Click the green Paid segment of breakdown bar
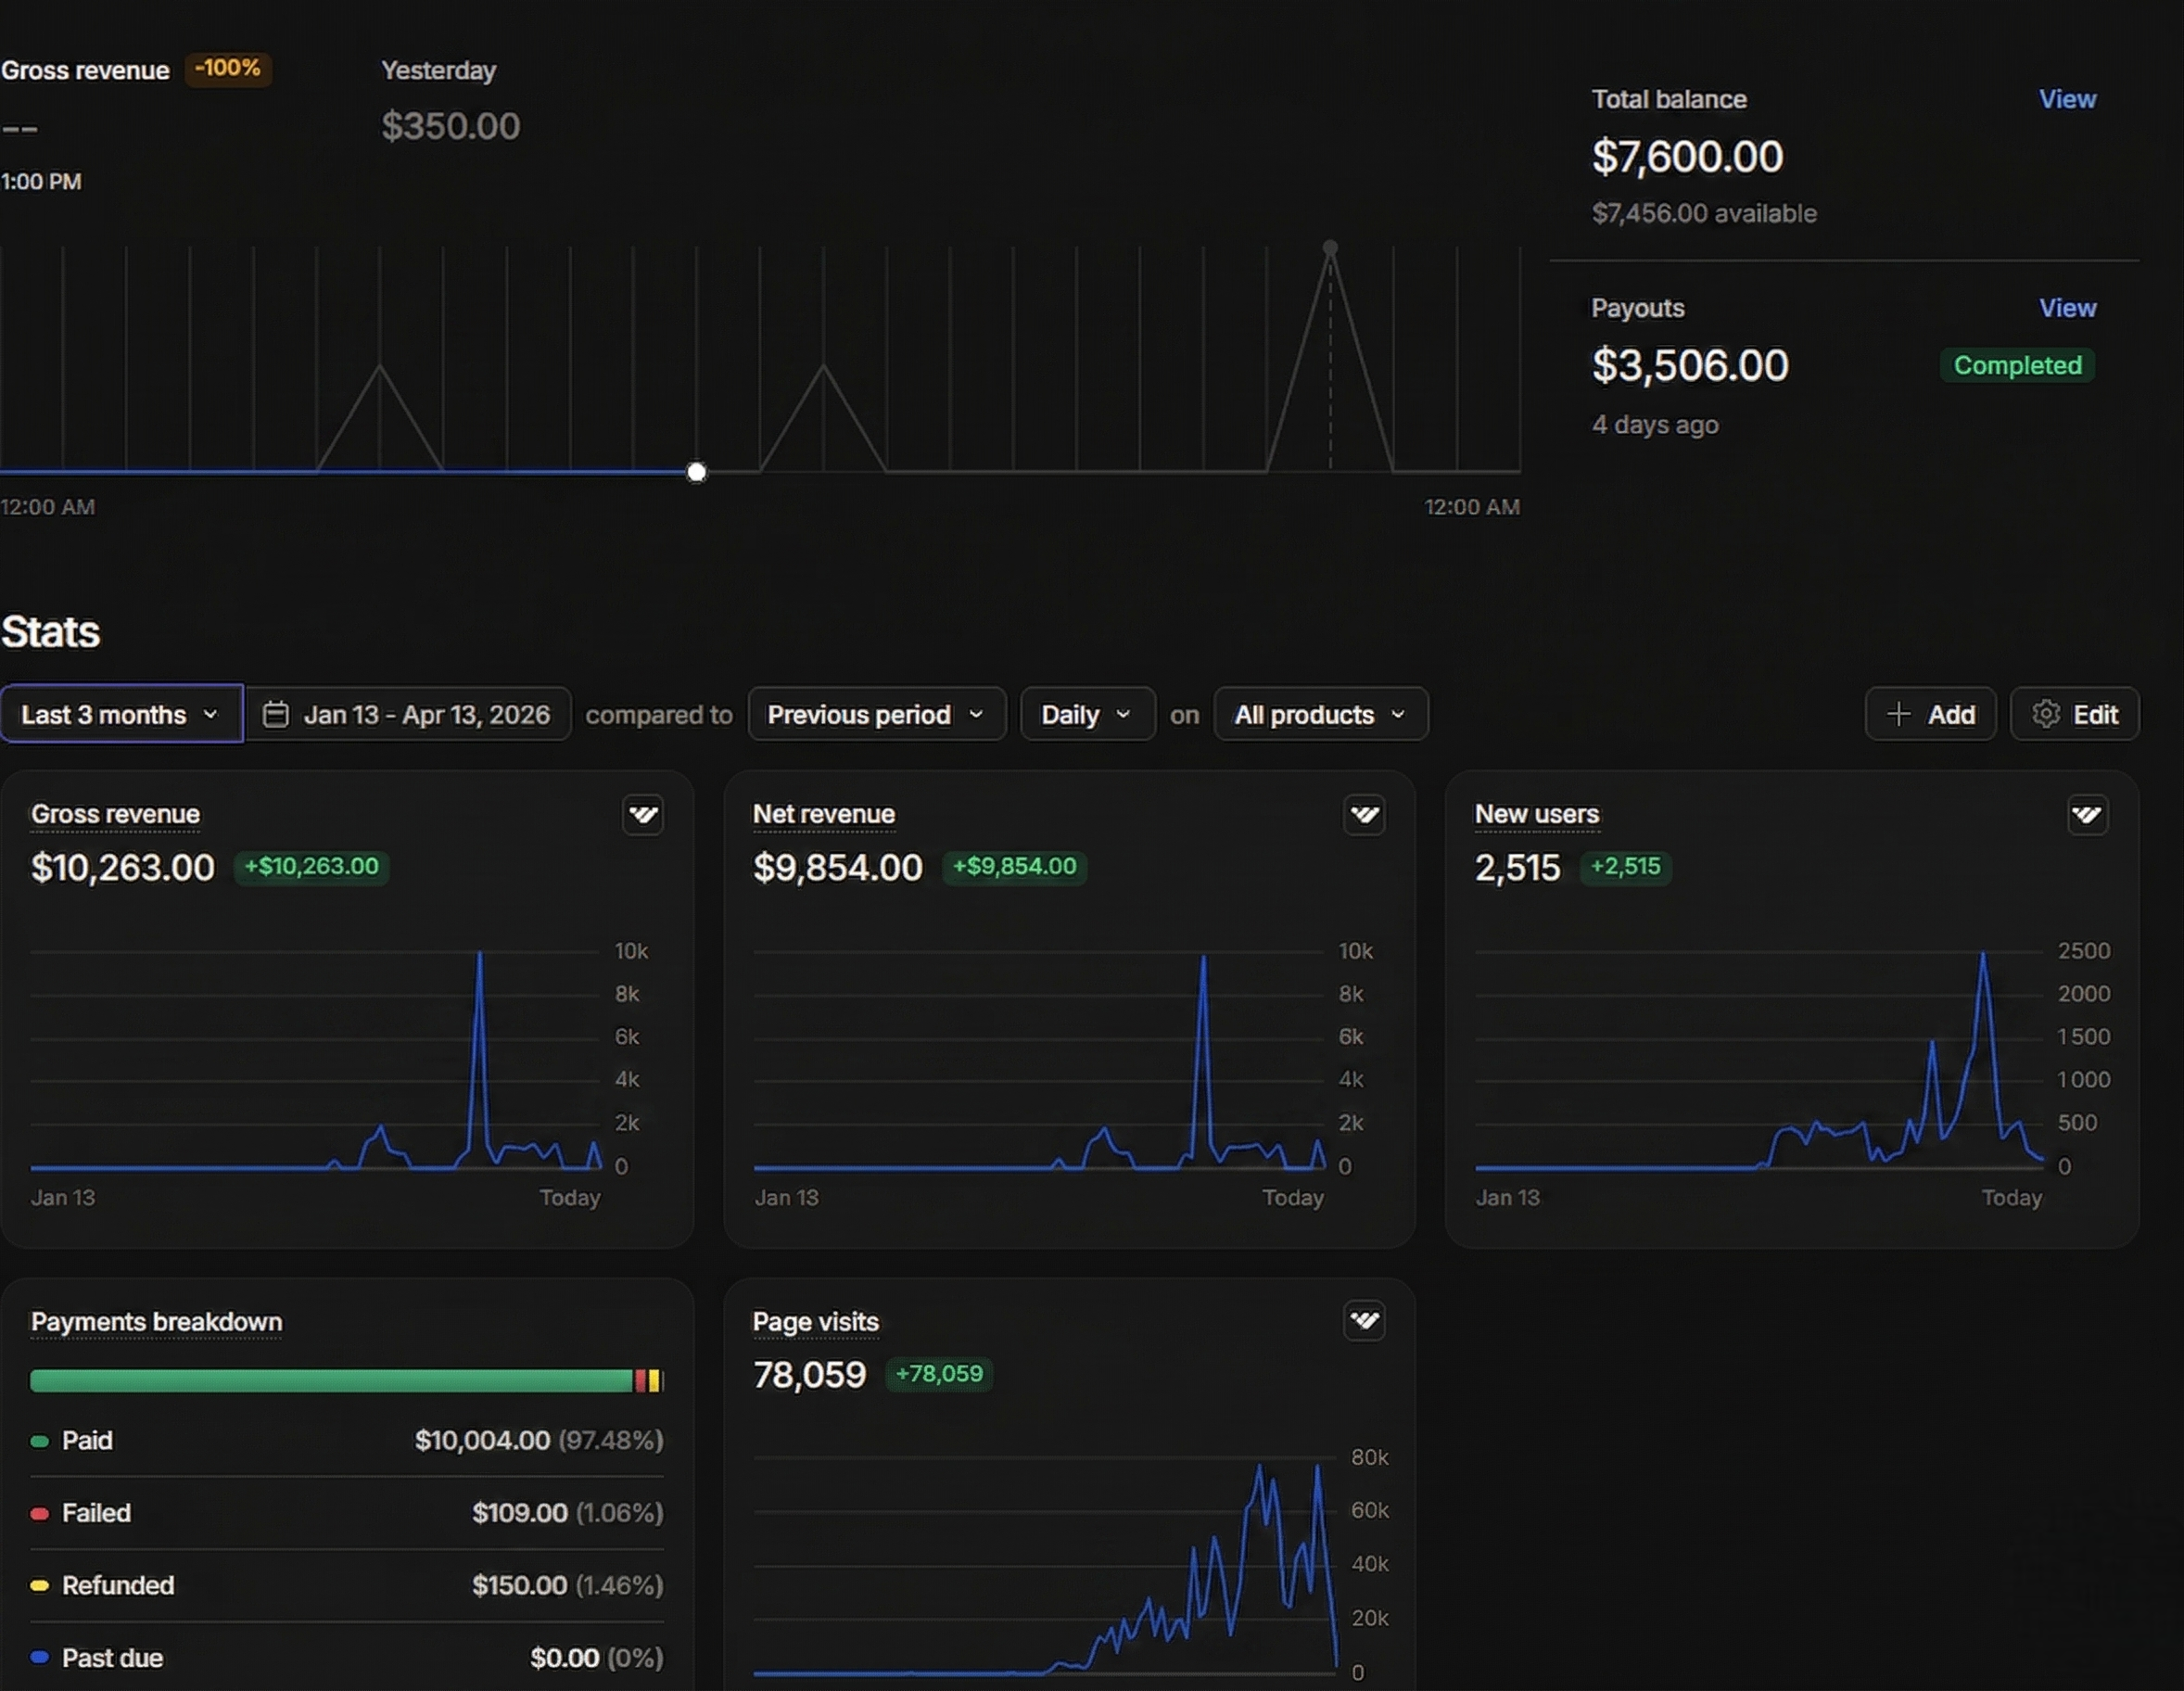This screenshot has width=2184, height=1691. click(332, 1381)
